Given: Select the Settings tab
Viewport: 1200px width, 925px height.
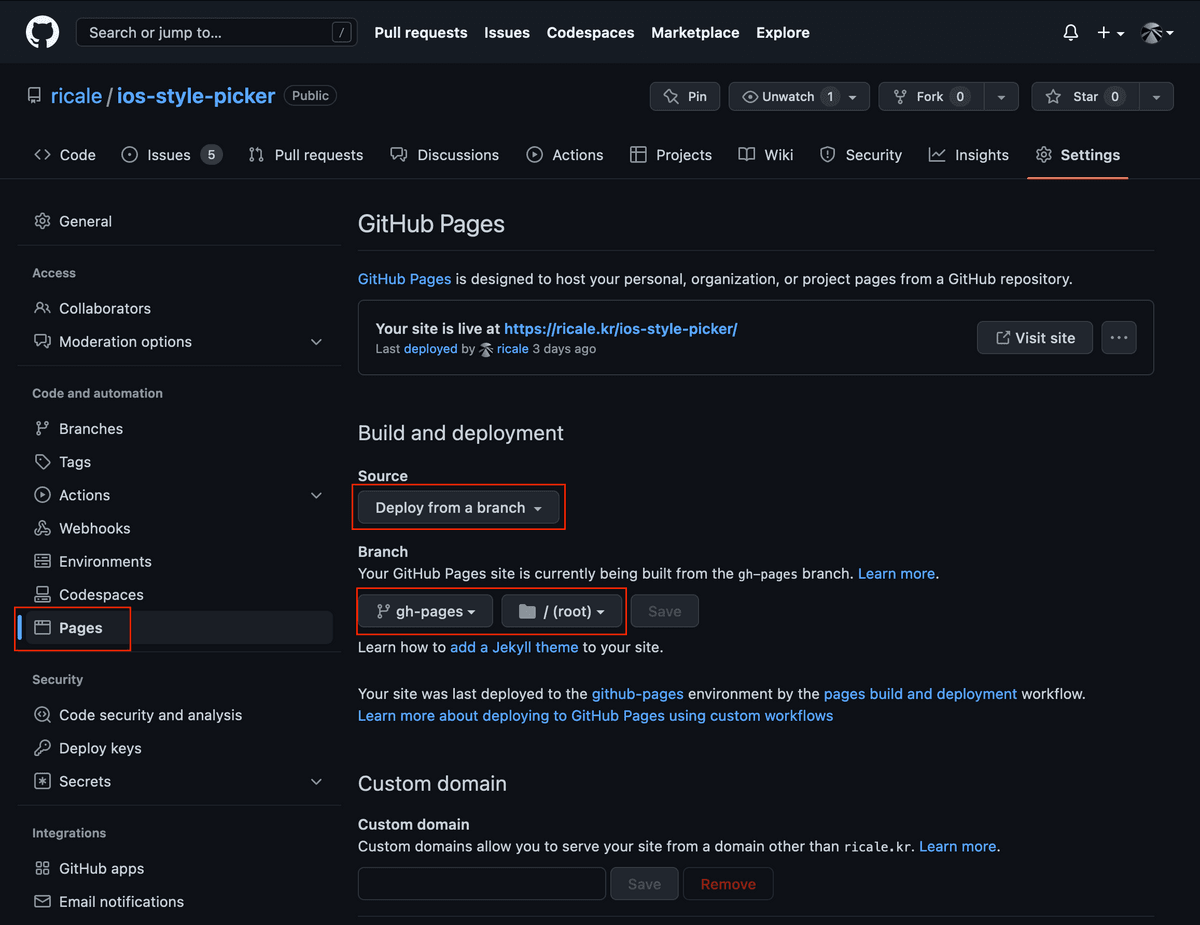Looking at the screenshot, I should tap(1078, 155).
